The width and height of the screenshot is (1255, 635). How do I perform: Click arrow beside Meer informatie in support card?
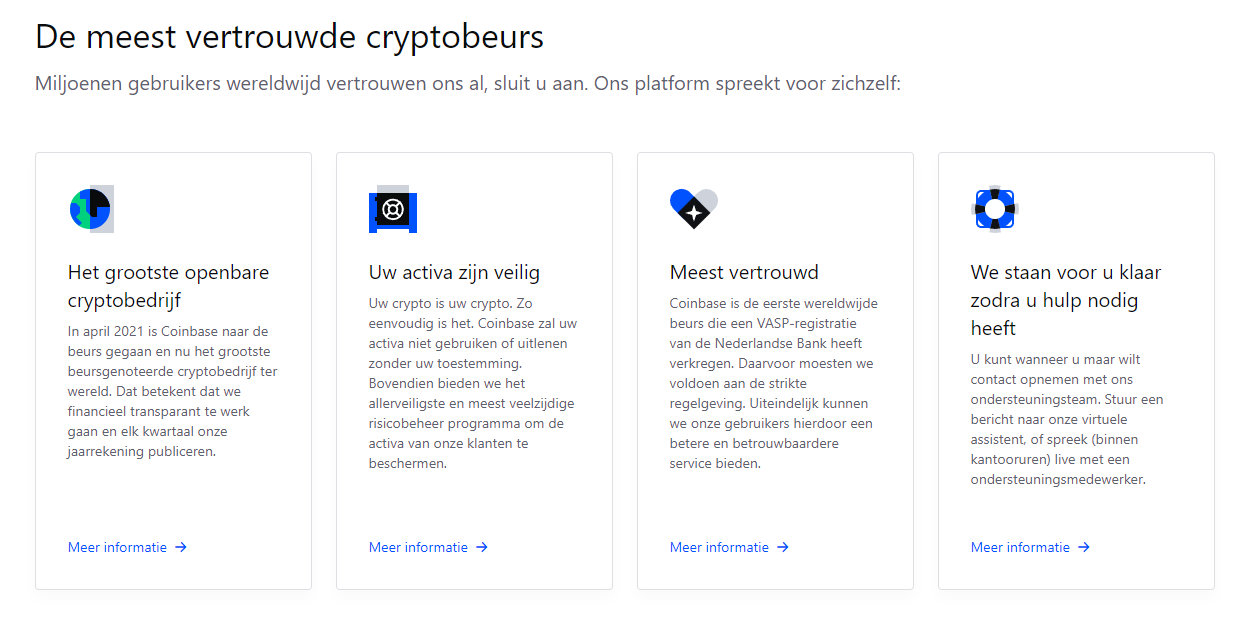pos(1084,547)
